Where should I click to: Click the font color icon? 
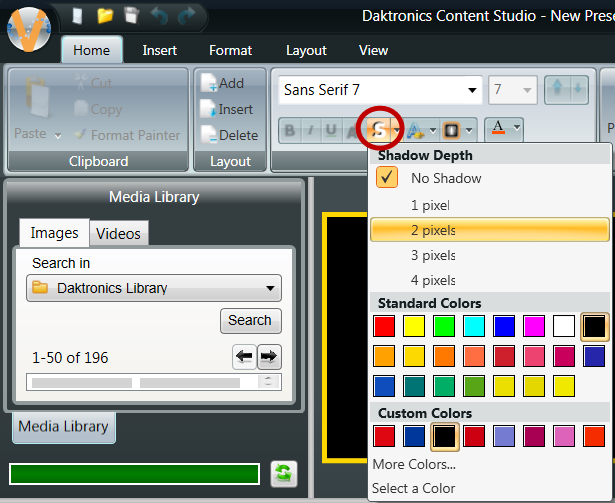tap(498, 129)
